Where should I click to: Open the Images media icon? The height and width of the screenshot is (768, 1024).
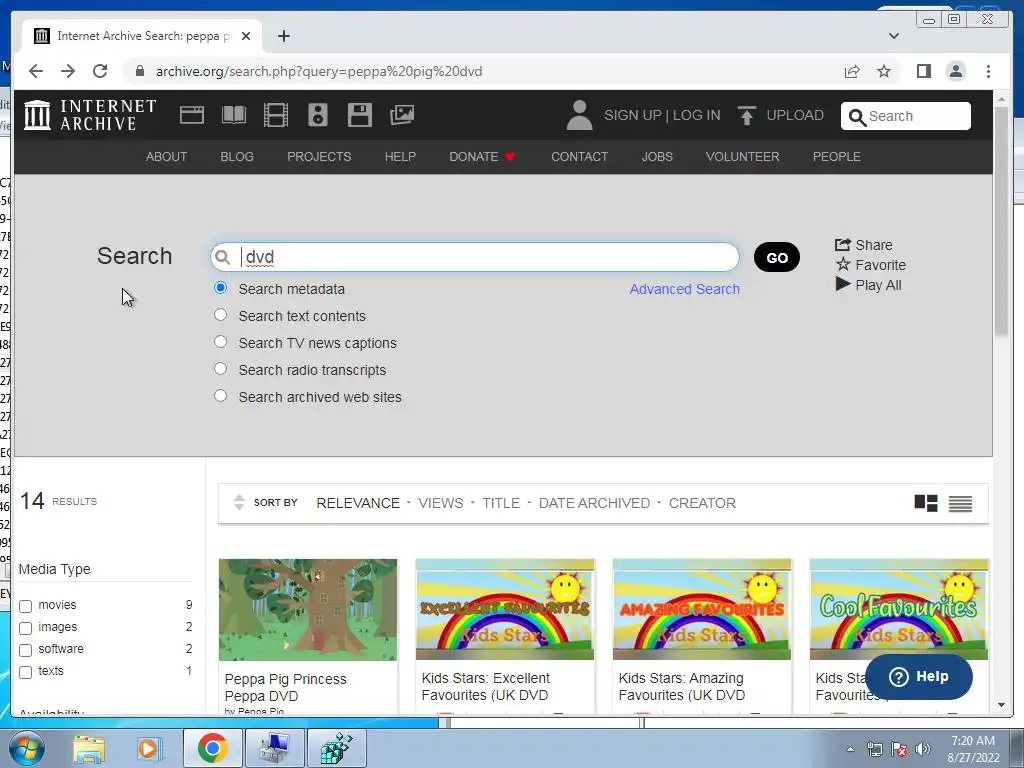point(402,115)
